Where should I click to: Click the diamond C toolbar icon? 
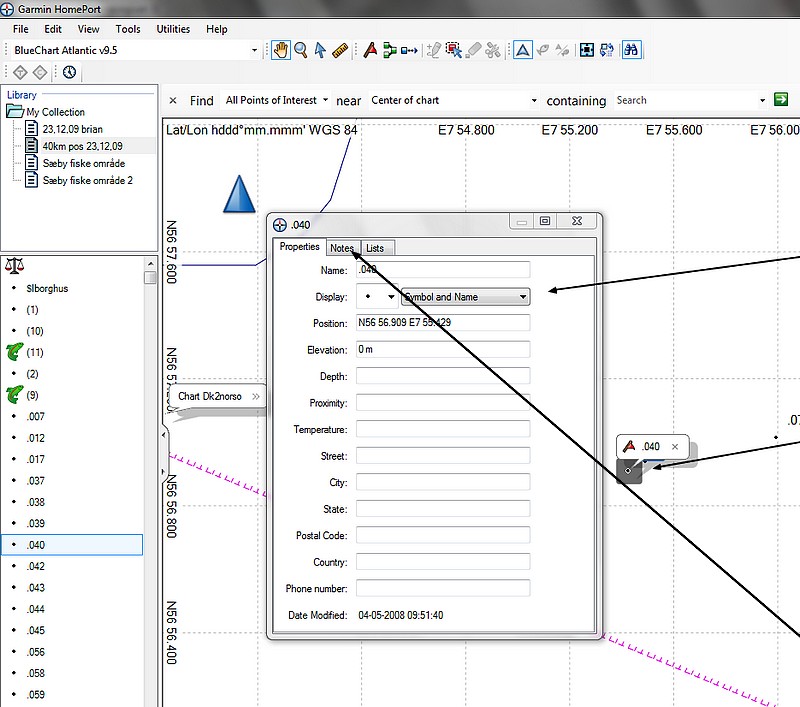click(40, 72)
